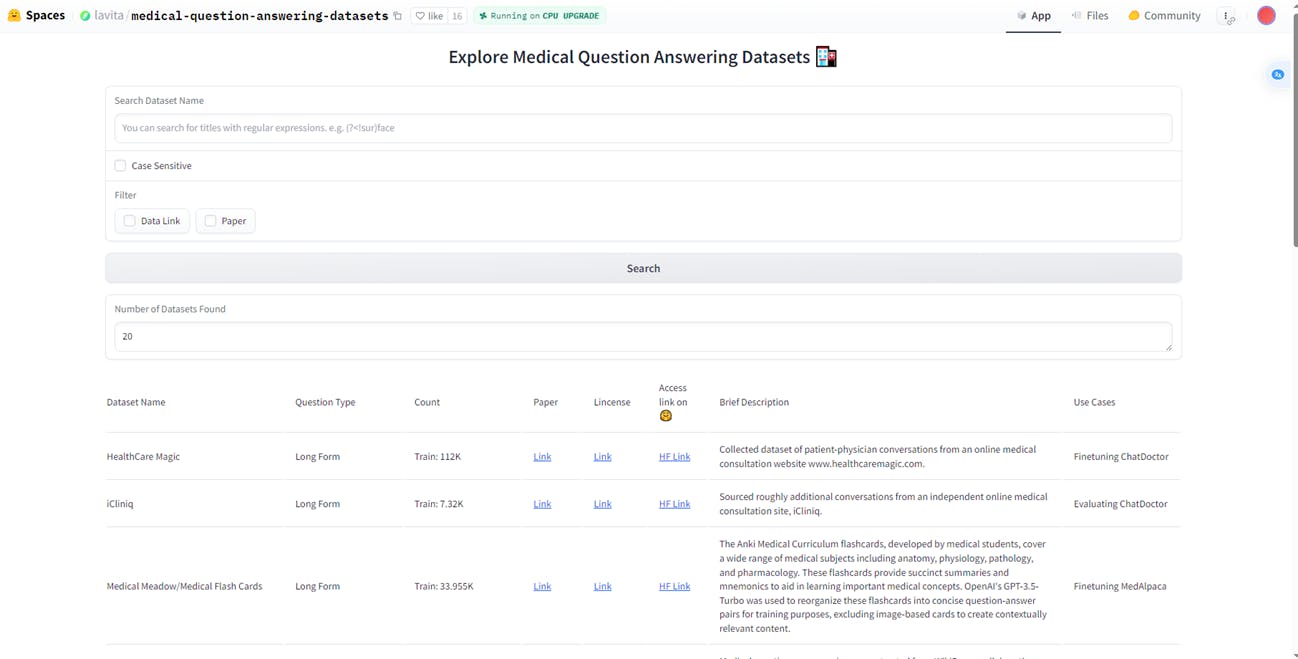Select the iCliniq dataset name cell
The image size is (1298, 659).
120,504
